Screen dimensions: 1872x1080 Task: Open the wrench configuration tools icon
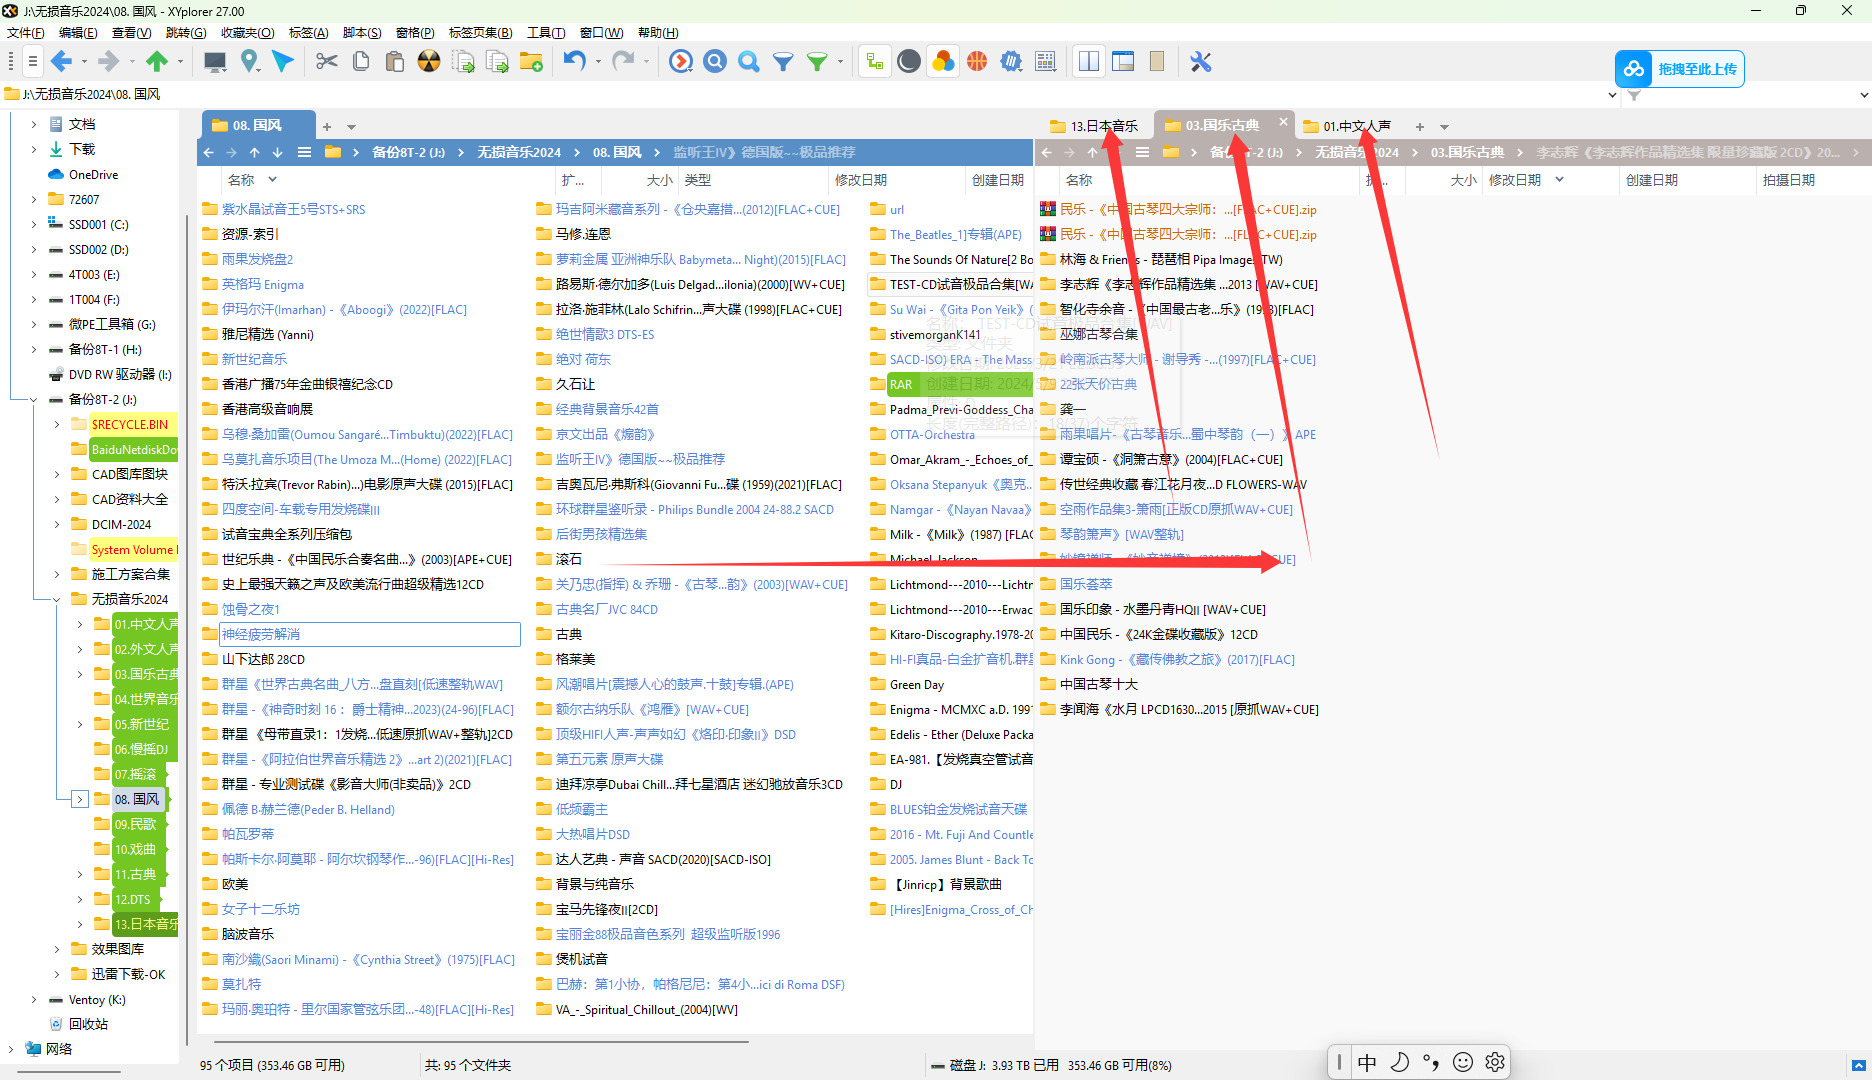[x=1200, y=62]
